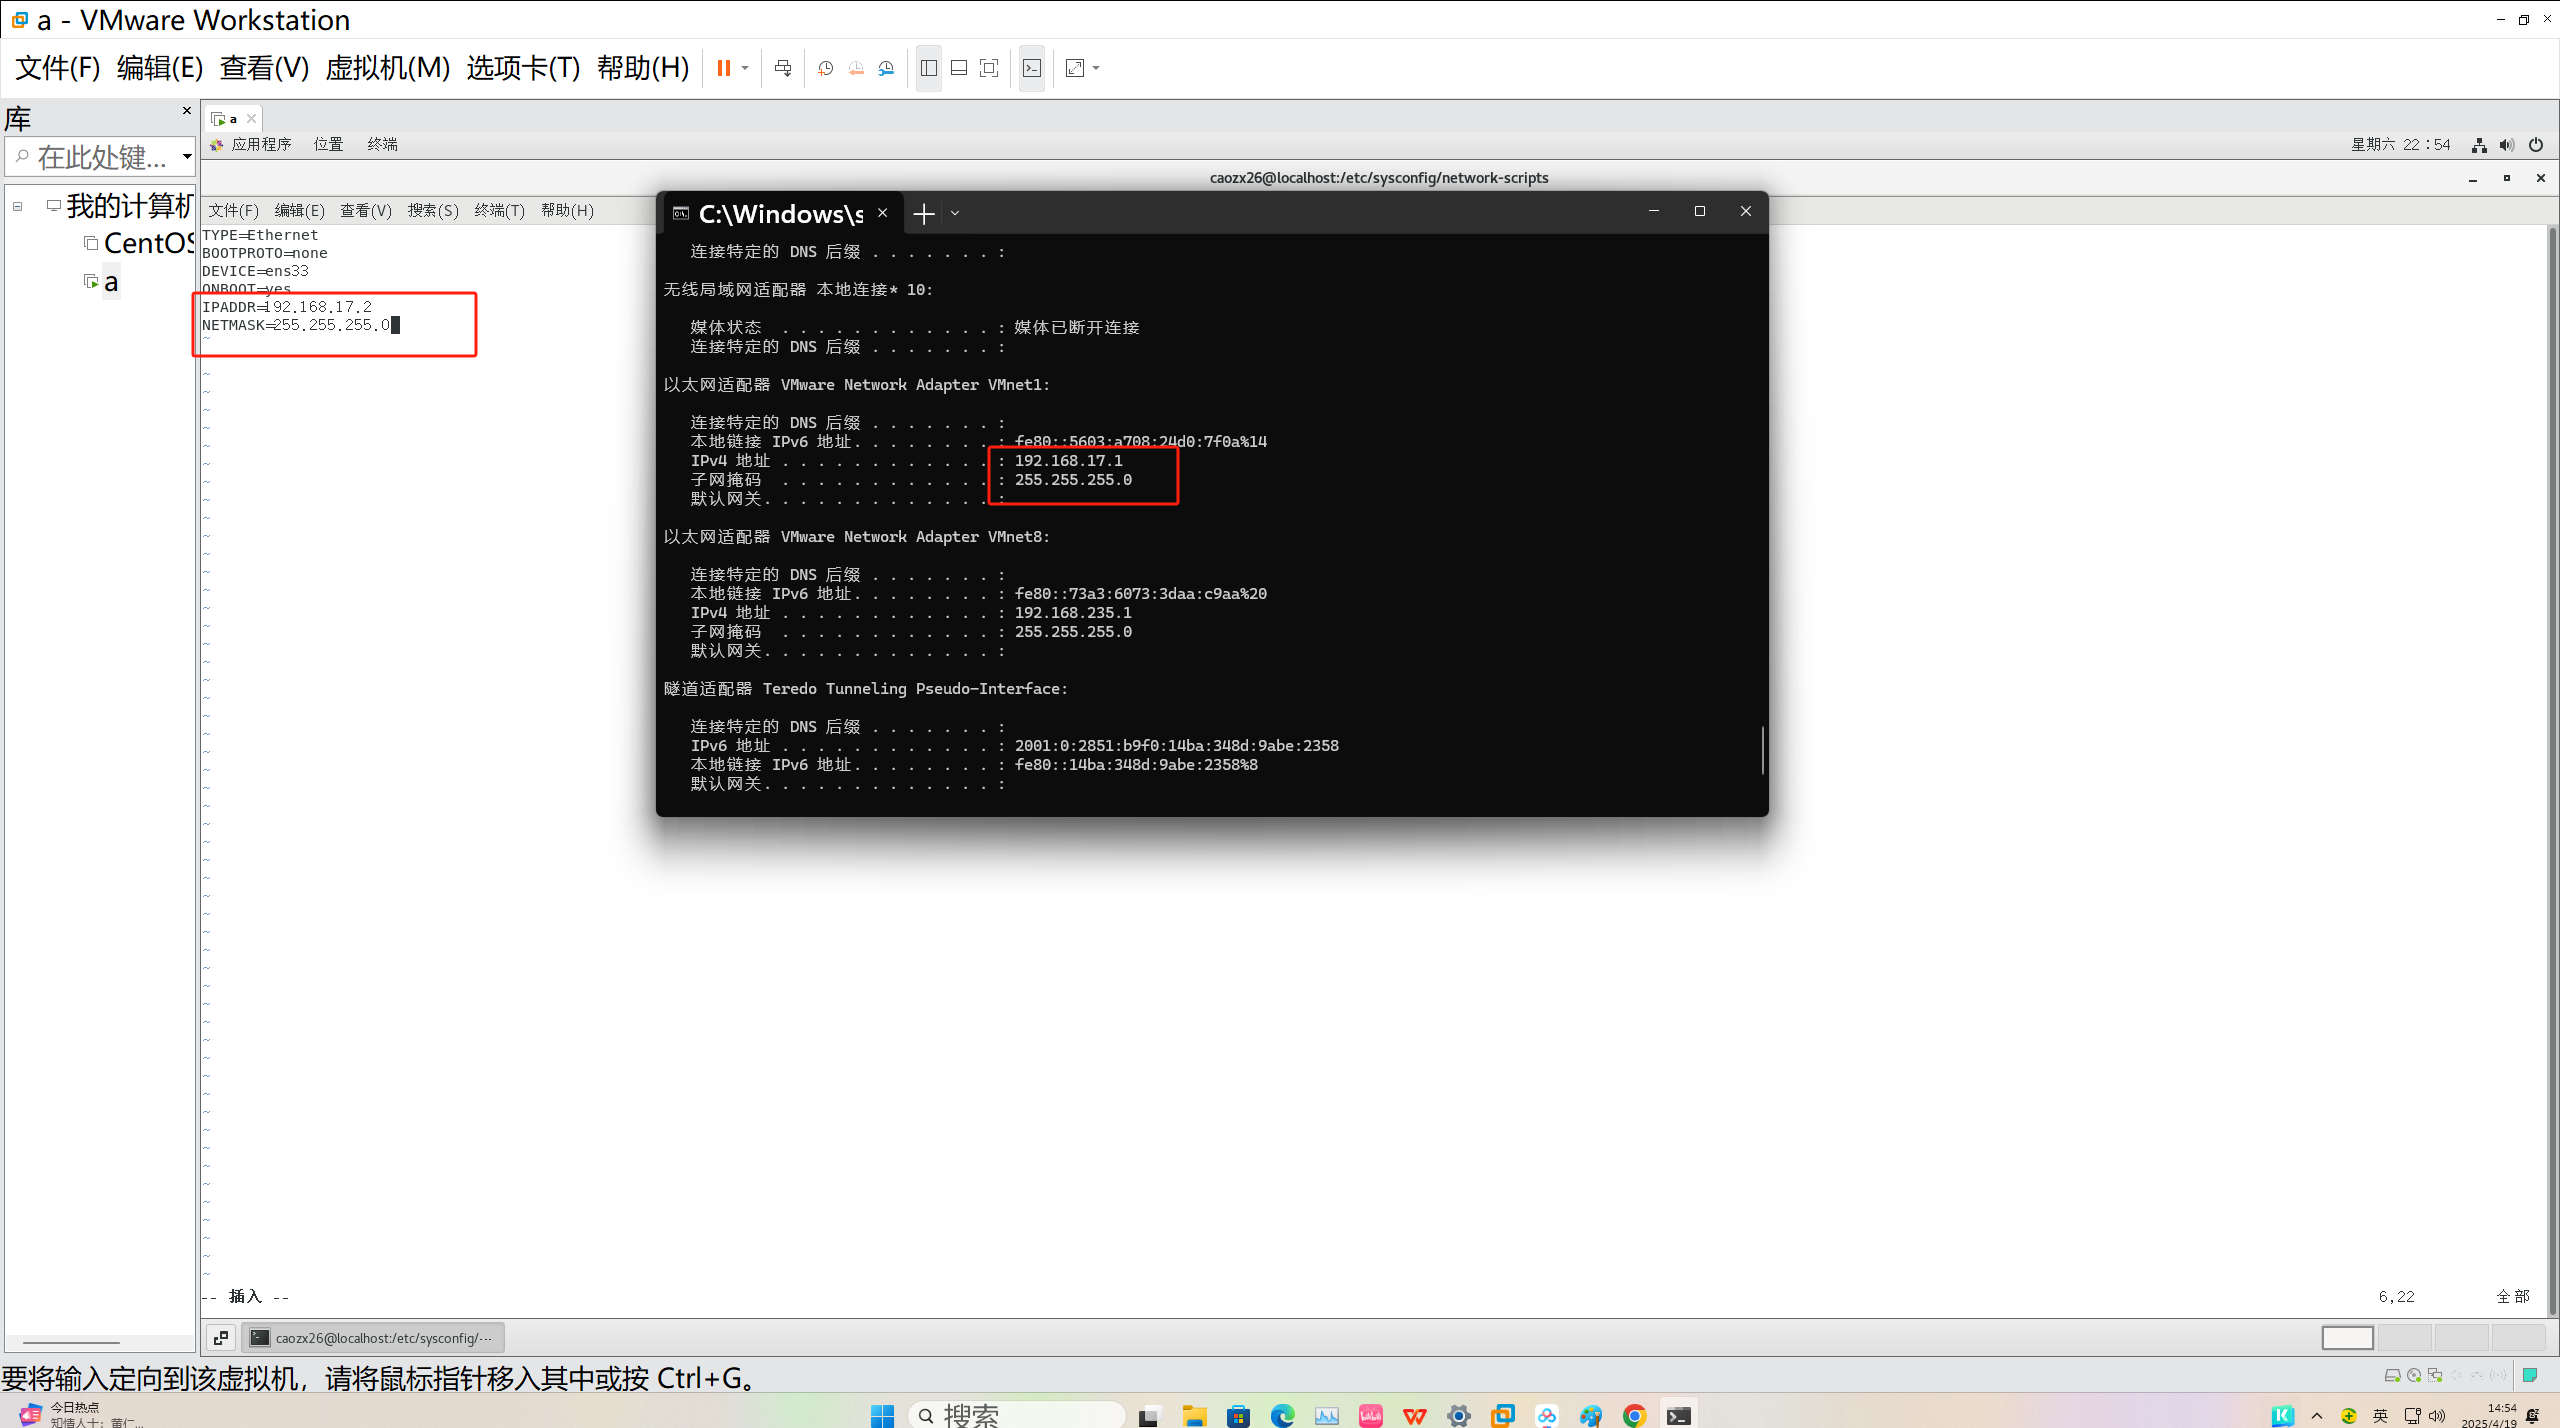Select the CentOS virtual machine entry
The height and width of the screenshot is (1428, 2560).
(146, 243)
